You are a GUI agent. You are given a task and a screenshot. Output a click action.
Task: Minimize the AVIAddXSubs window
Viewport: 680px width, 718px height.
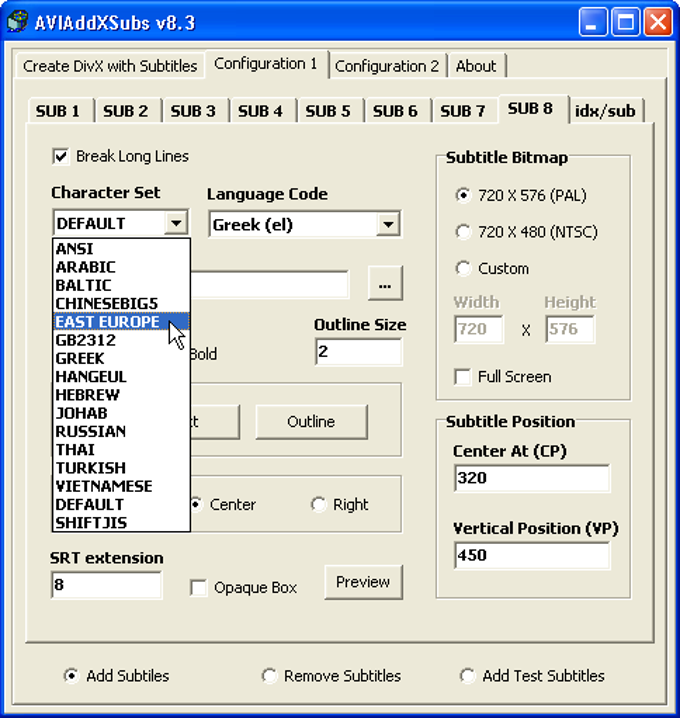click(x=593, y=22)
